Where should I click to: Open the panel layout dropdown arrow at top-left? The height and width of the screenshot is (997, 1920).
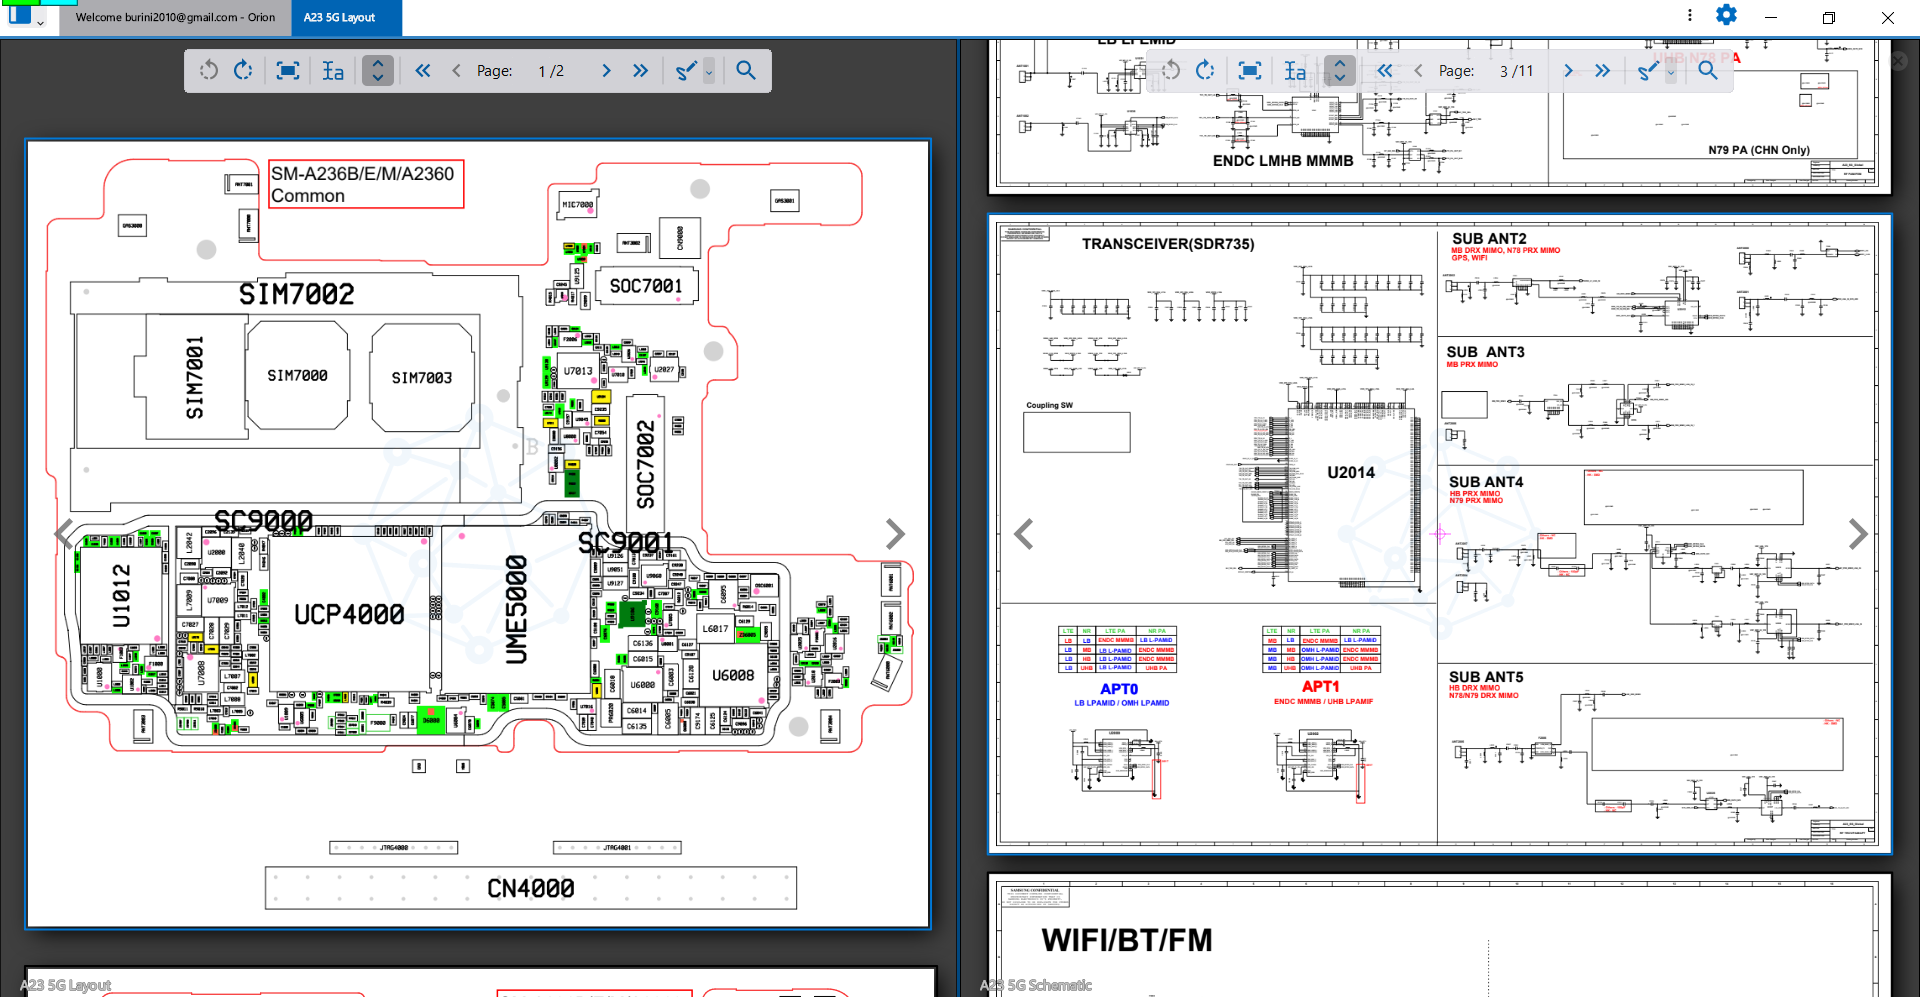[x=41, y=22]
